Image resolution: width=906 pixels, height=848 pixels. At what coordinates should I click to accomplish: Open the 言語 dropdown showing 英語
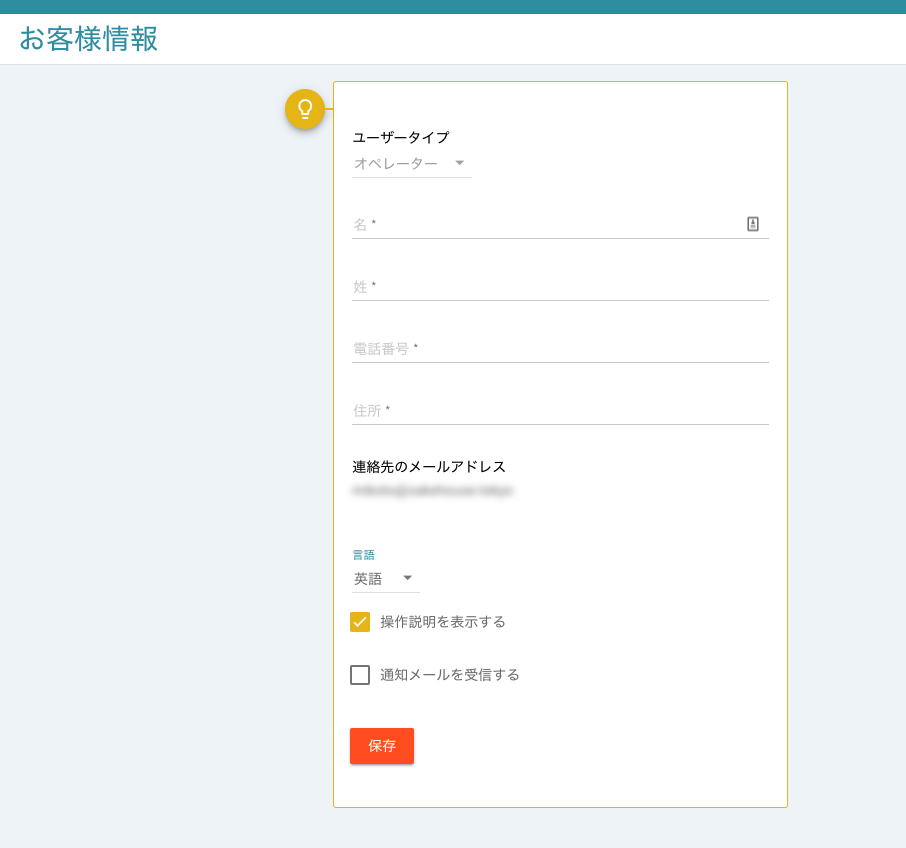click(x=385, y=578)
